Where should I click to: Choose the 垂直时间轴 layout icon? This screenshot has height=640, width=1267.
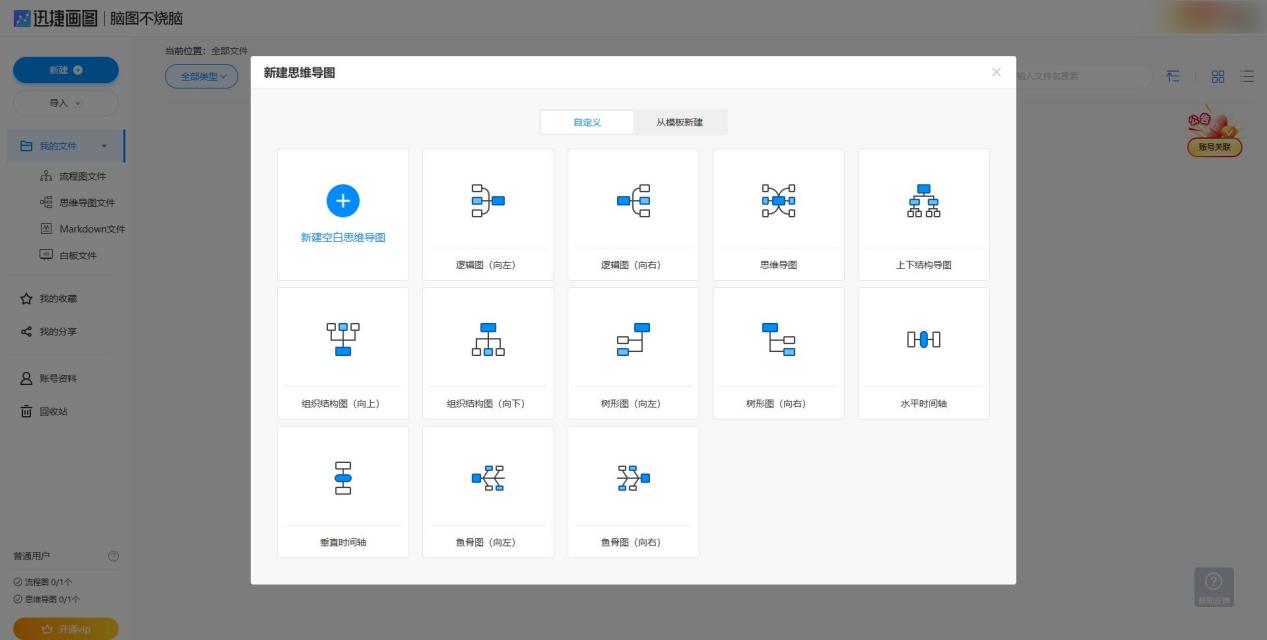(343, 478)
